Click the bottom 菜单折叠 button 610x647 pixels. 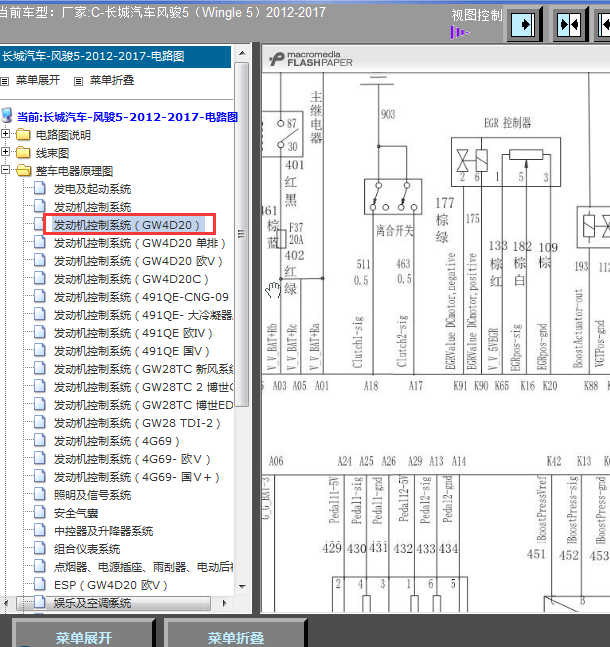(236, 637)
